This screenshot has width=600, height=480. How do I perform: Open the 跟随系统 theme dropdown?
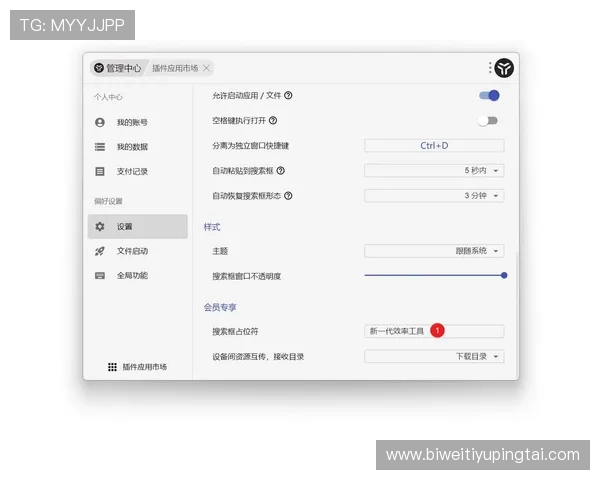(x=434, y=251)
